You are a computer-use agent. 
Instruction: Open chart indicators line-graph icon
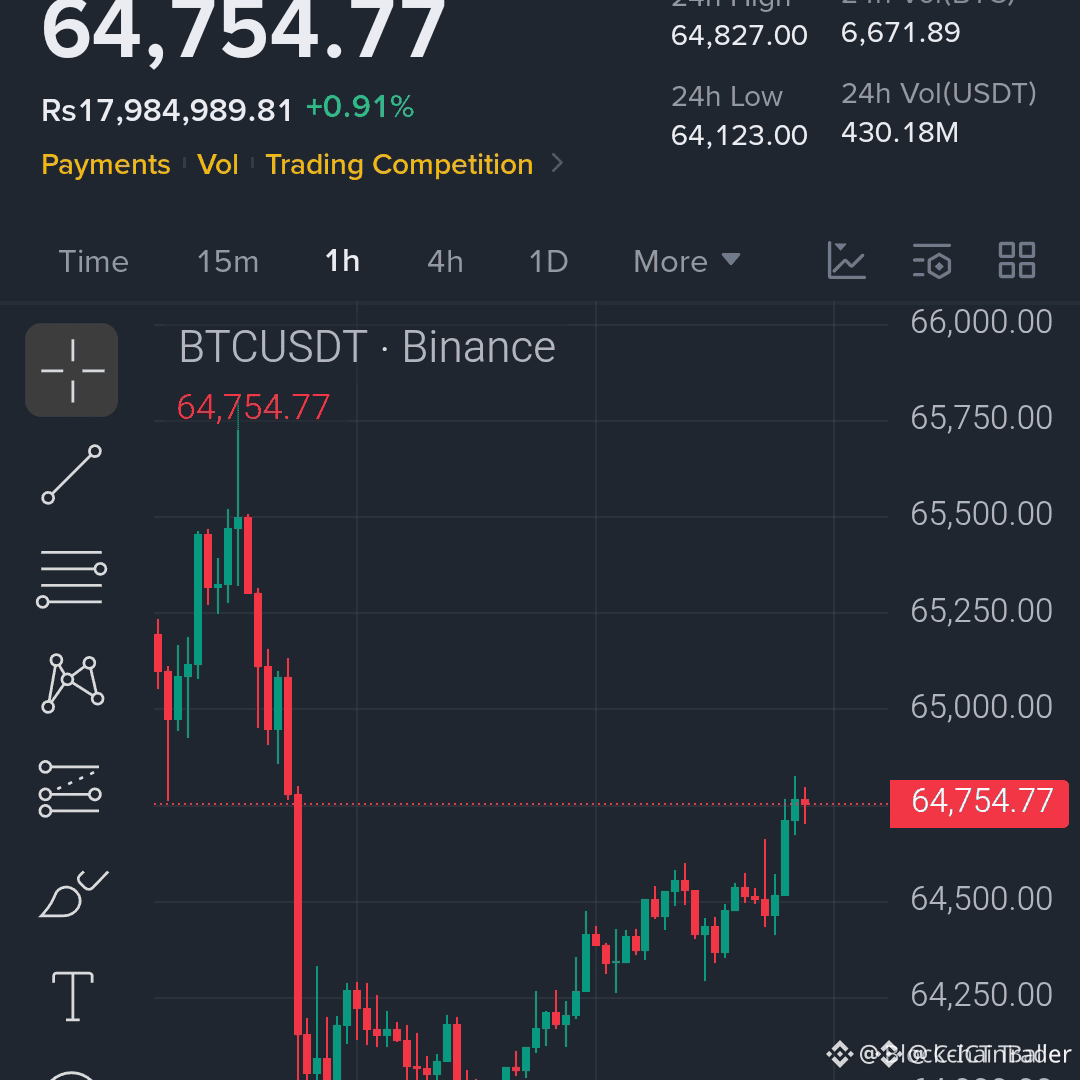click(846, 260)
